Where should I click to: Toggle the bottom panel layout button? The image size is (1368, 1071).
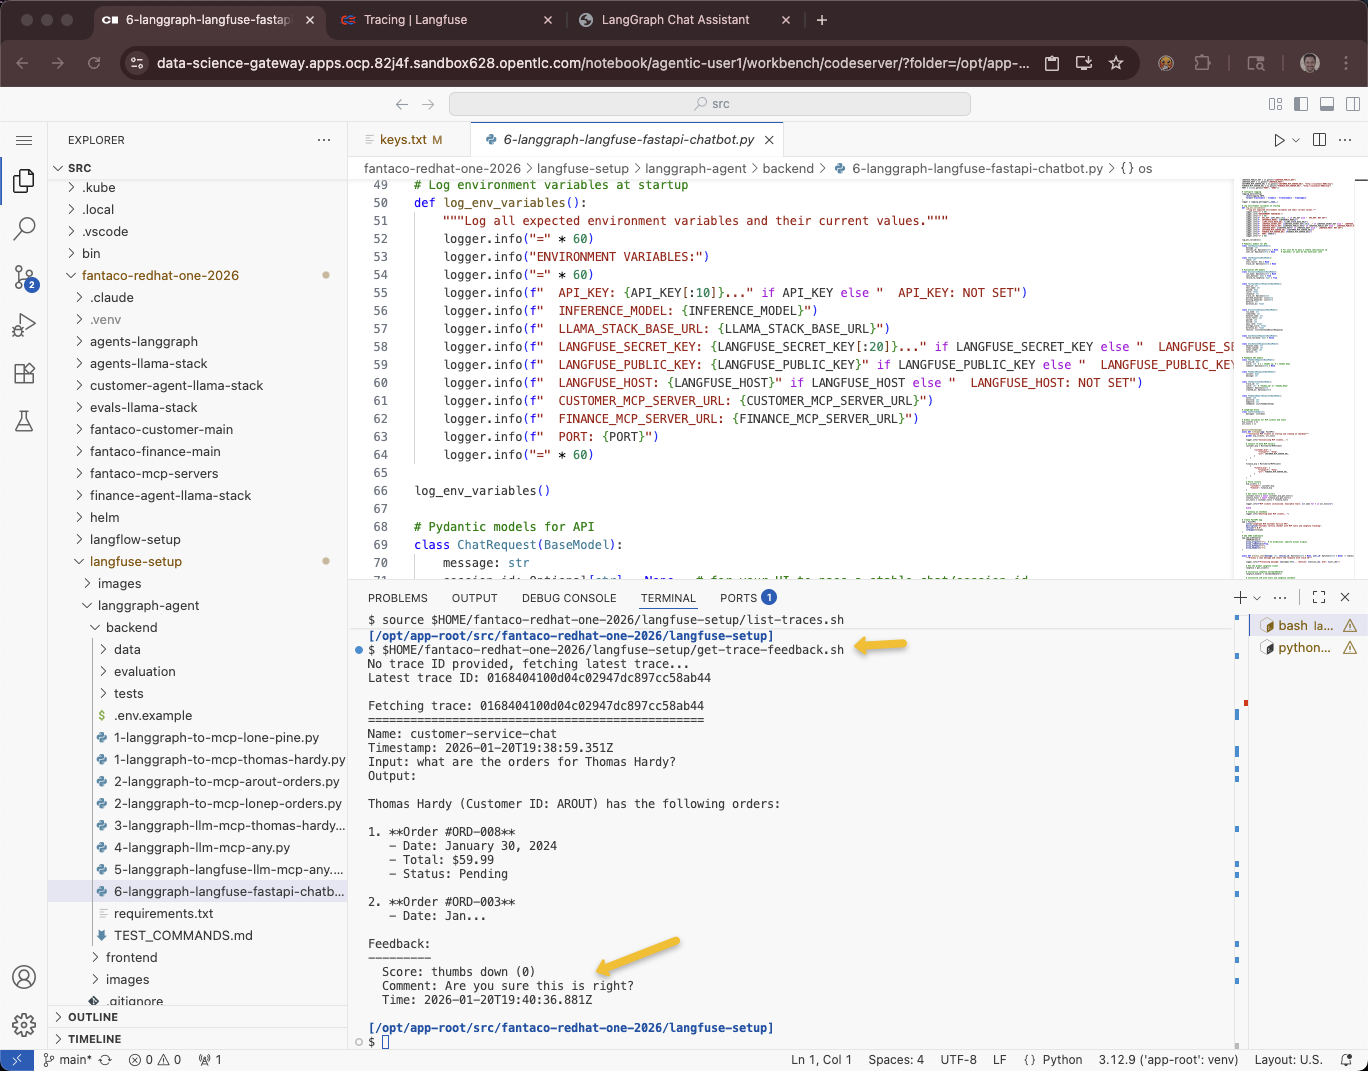(1327, 104)
